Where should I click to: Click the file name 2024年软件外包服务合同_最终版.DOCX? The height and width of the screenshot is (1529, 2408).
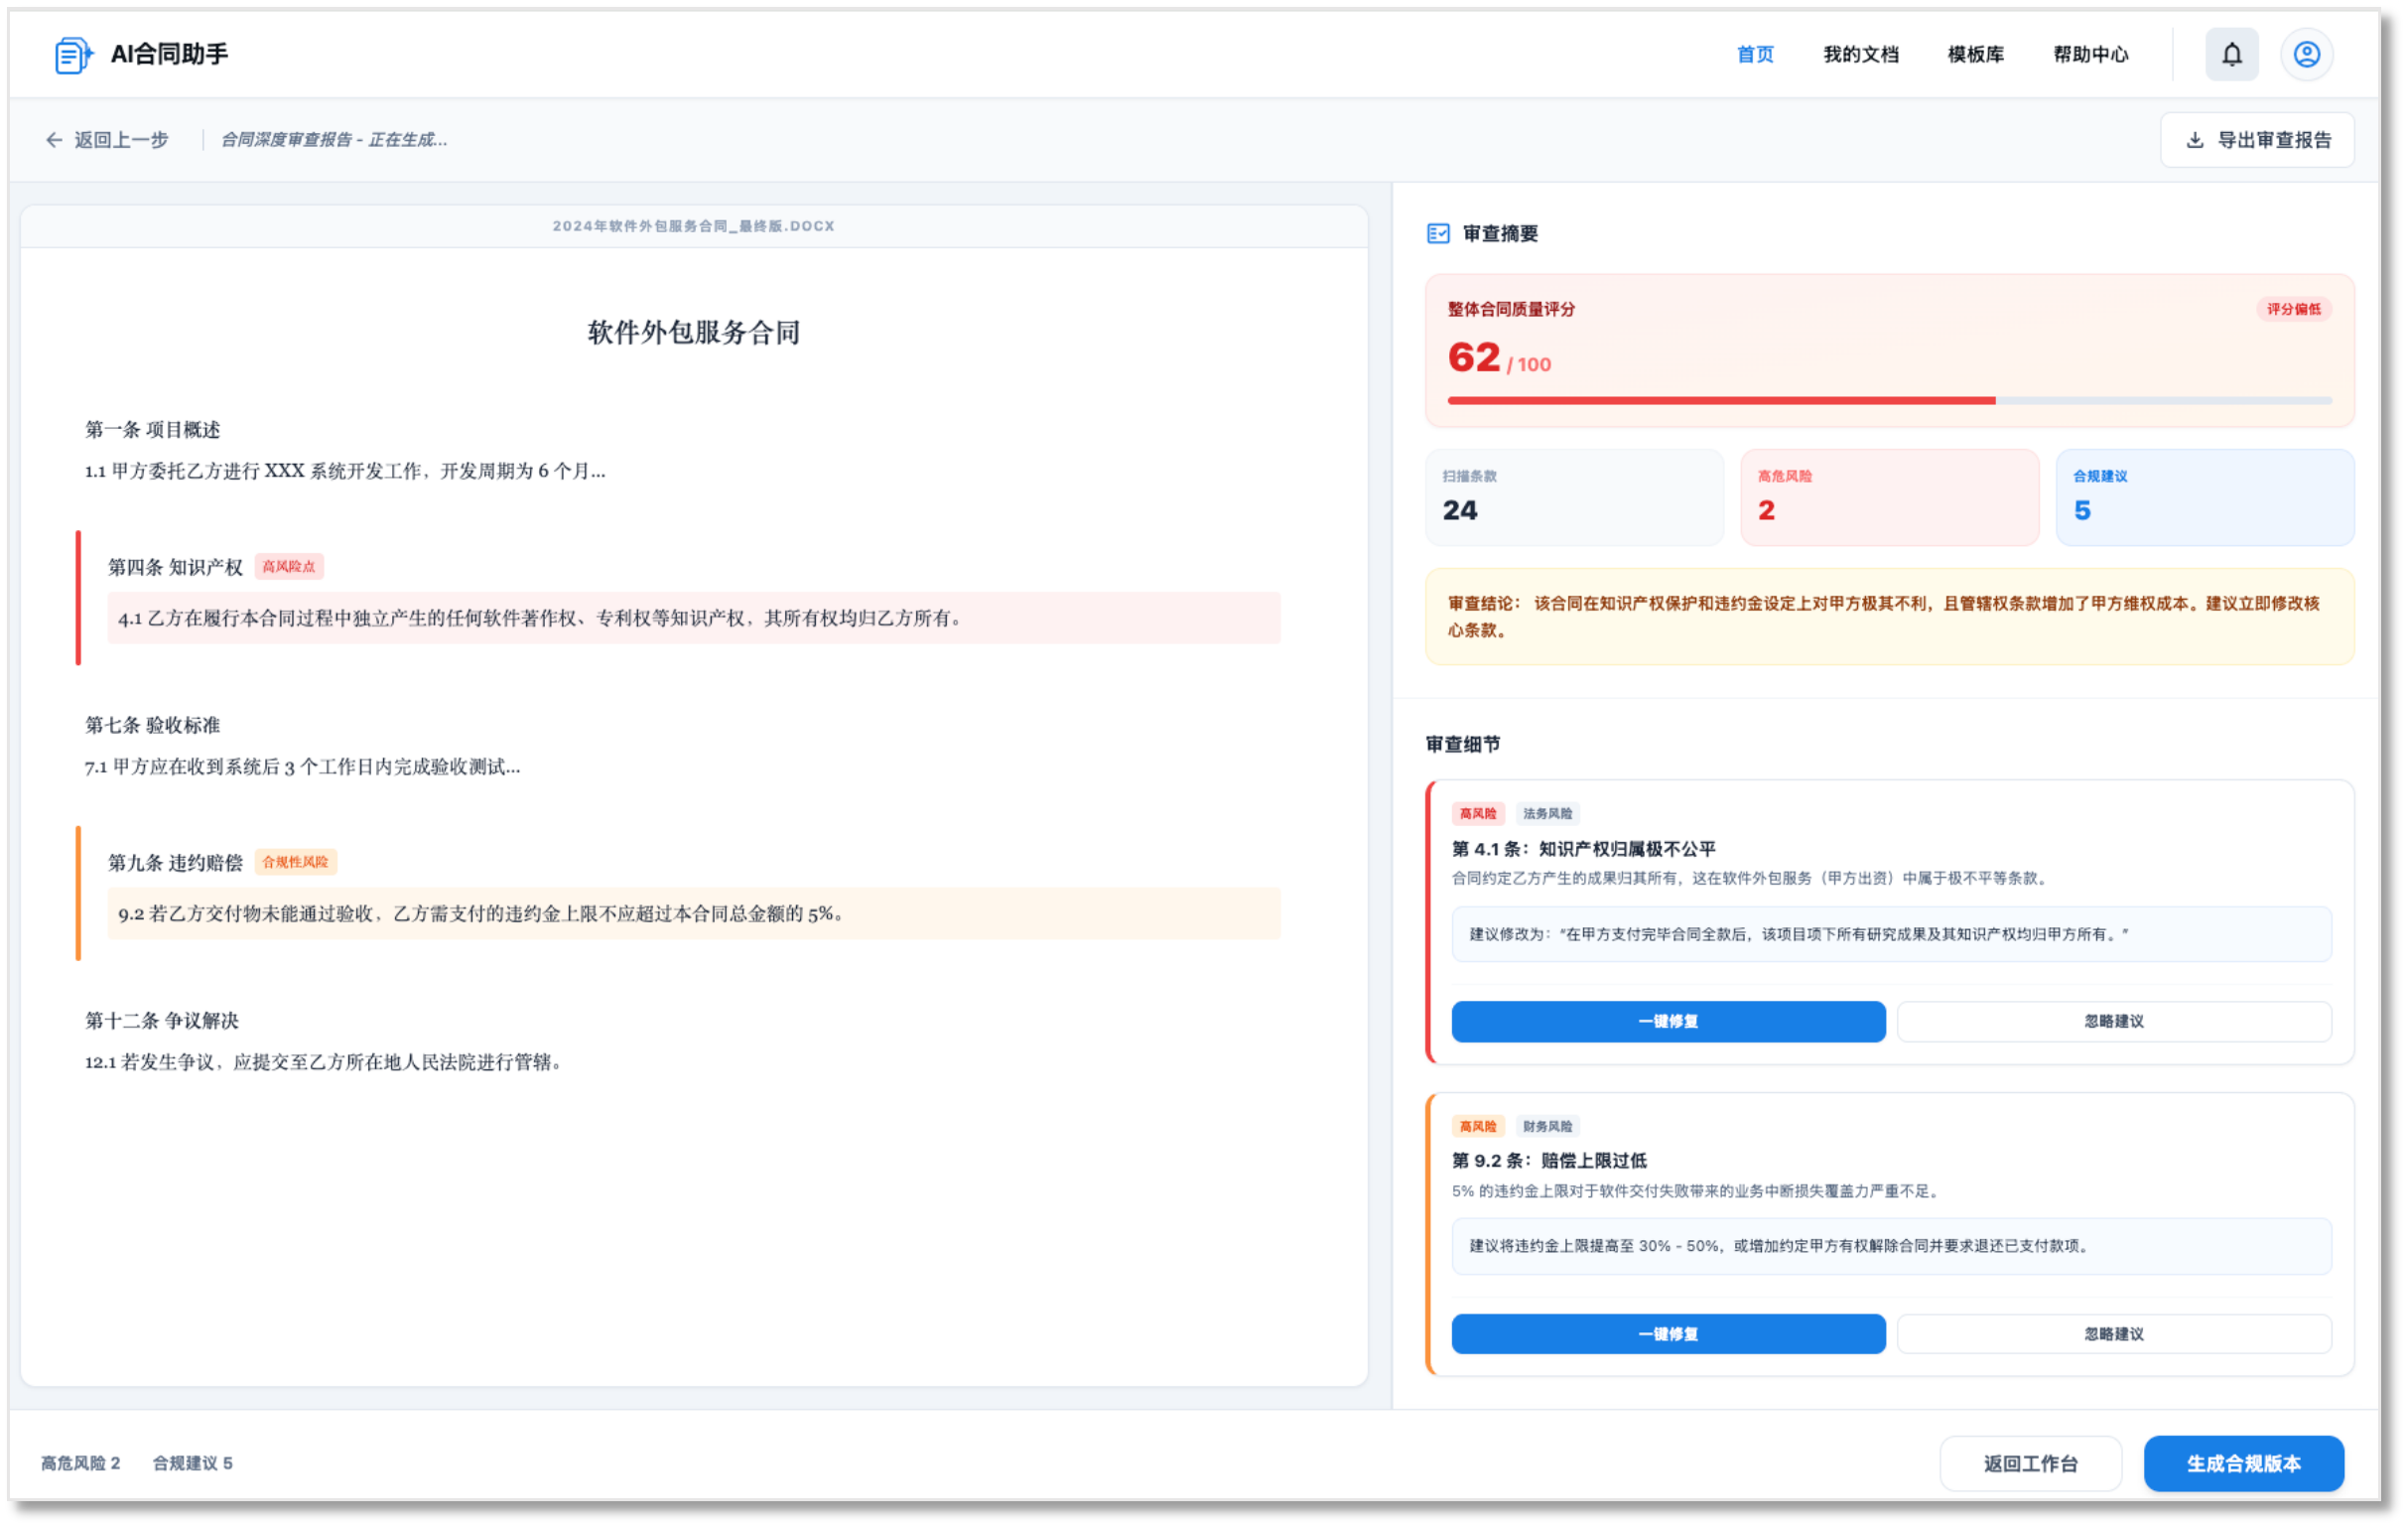tap(693, 227)
